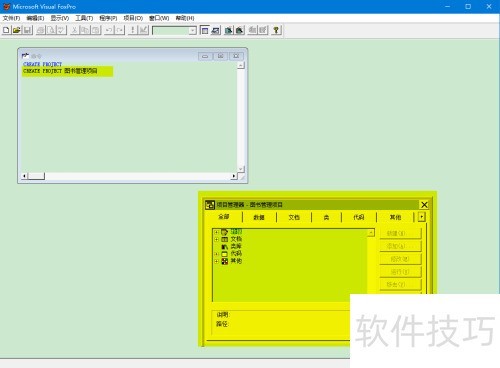Open the 工具(T) menu
500x368 pixels.
pyautogui.click(x=84, y=18)
